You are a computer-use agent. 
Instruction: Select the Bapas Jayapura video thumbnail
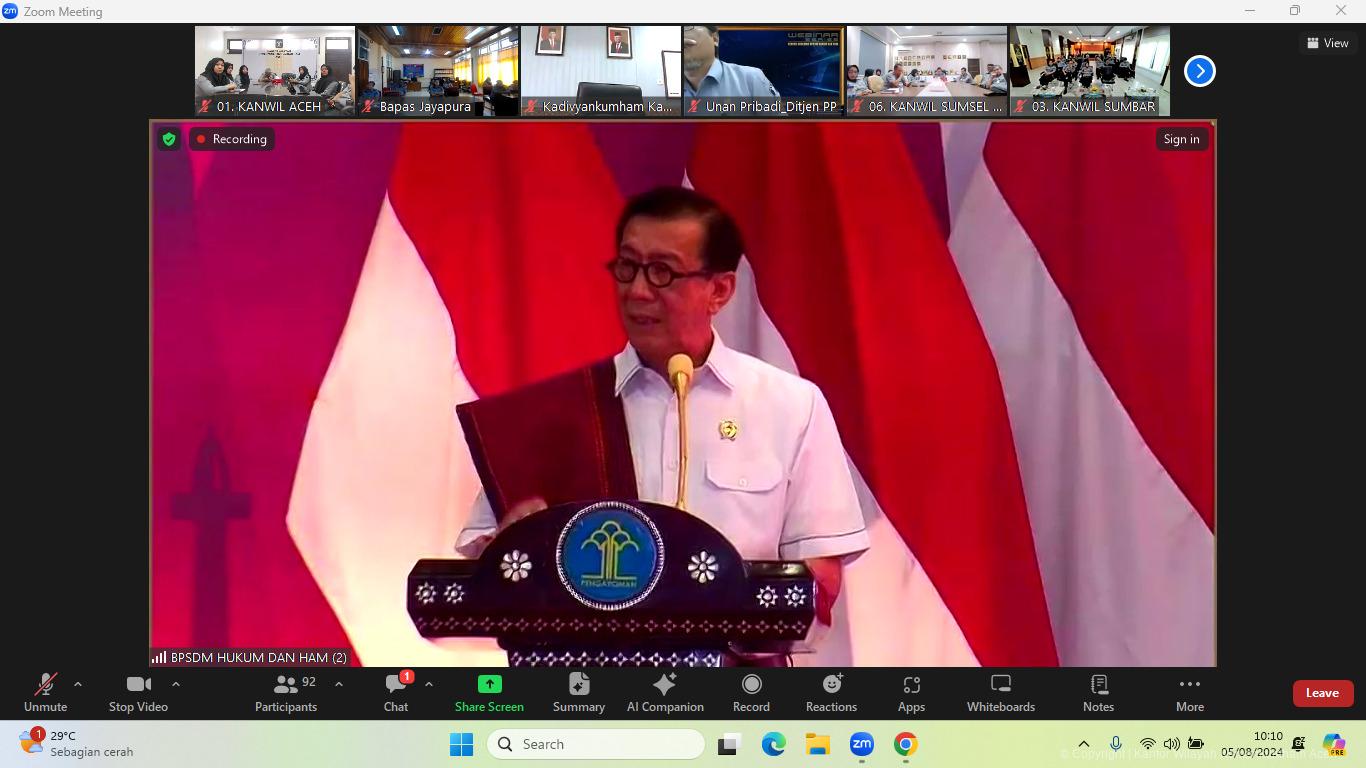[x=438, y=71]
